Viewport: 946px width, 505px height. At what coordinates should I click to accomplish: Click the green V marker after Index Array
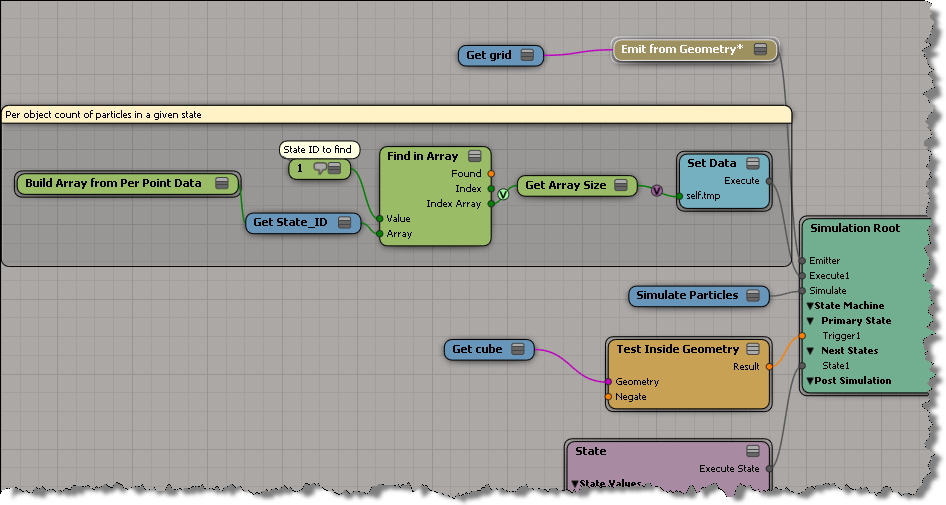point(504,196)
